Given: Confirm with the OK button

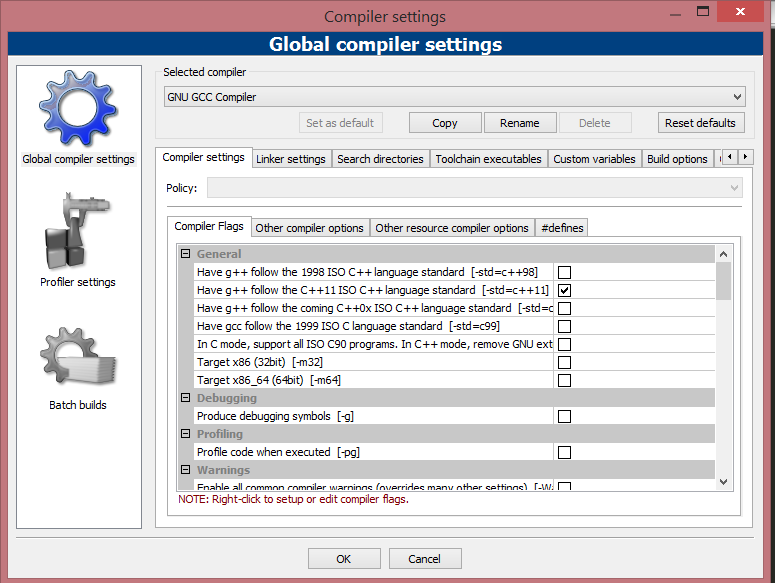Looking at the screenshot, I should [344, 559].
